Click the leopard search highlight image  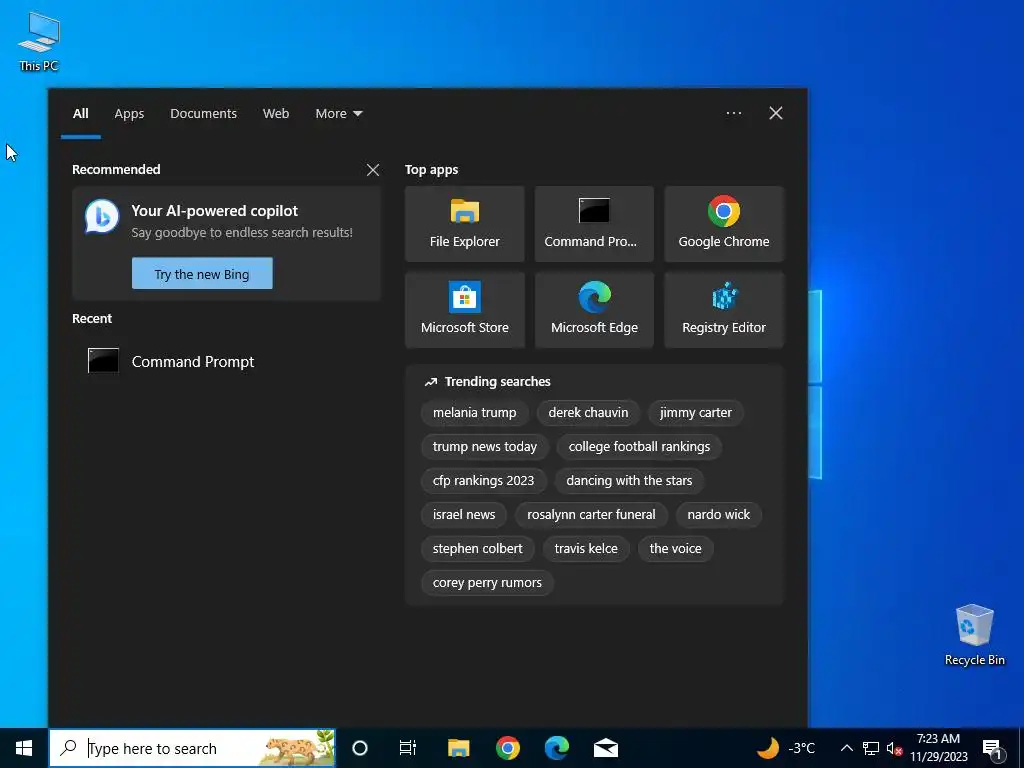pos(297,748)
